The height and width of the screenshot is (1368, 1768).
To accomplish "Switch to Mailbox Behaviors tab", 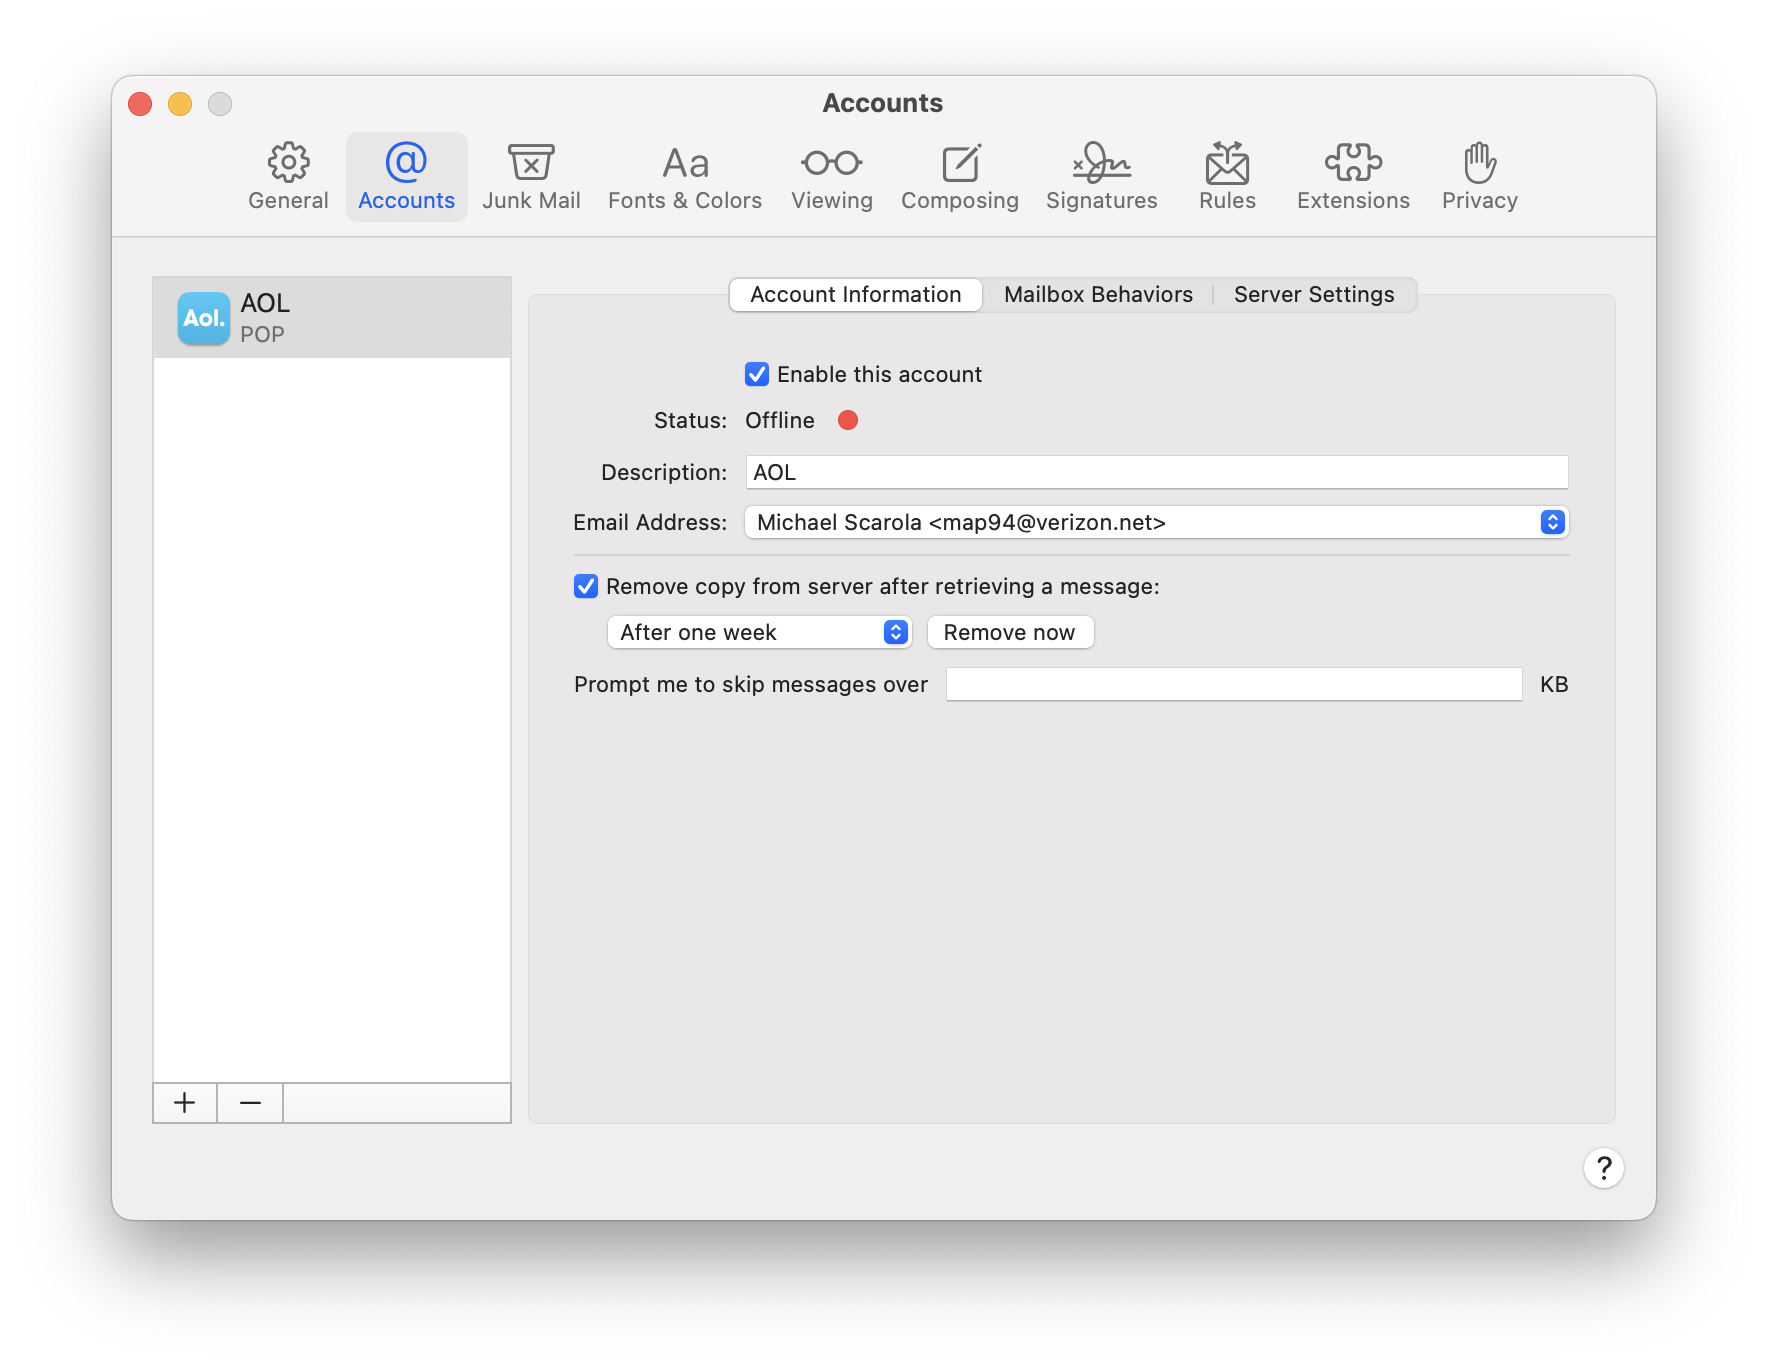I will 1098,295.
